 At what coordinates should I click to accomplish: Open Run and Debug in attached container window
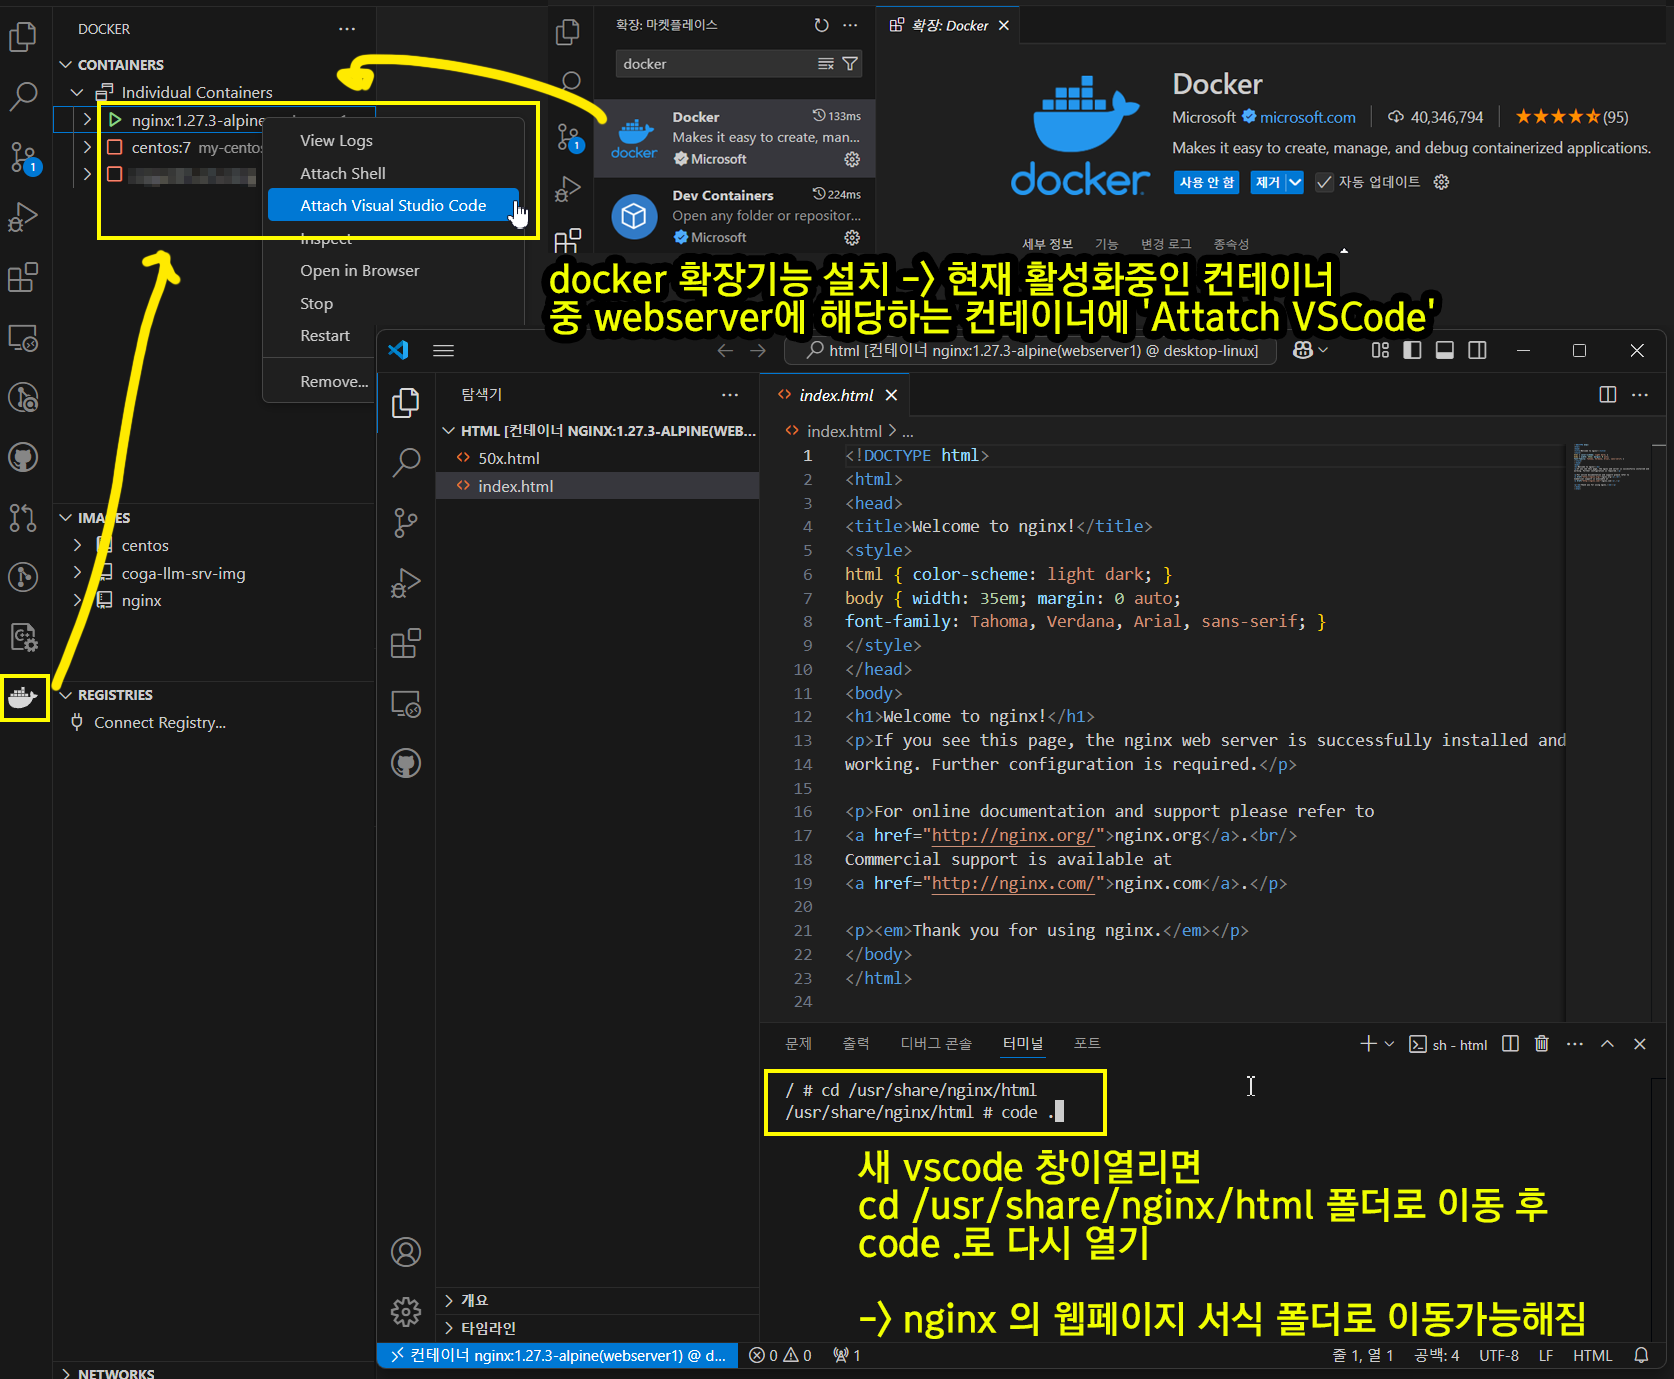click(x=406, y=583)
